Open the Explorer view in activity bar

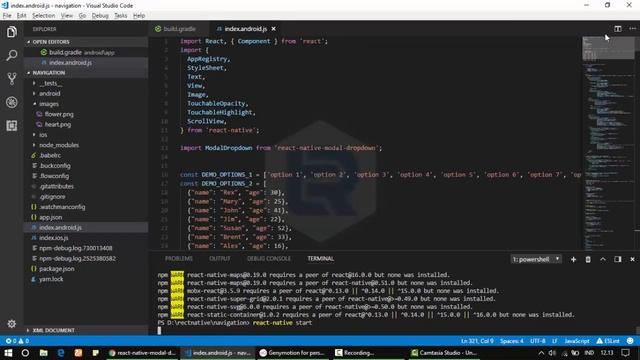(x=11, y=31)
